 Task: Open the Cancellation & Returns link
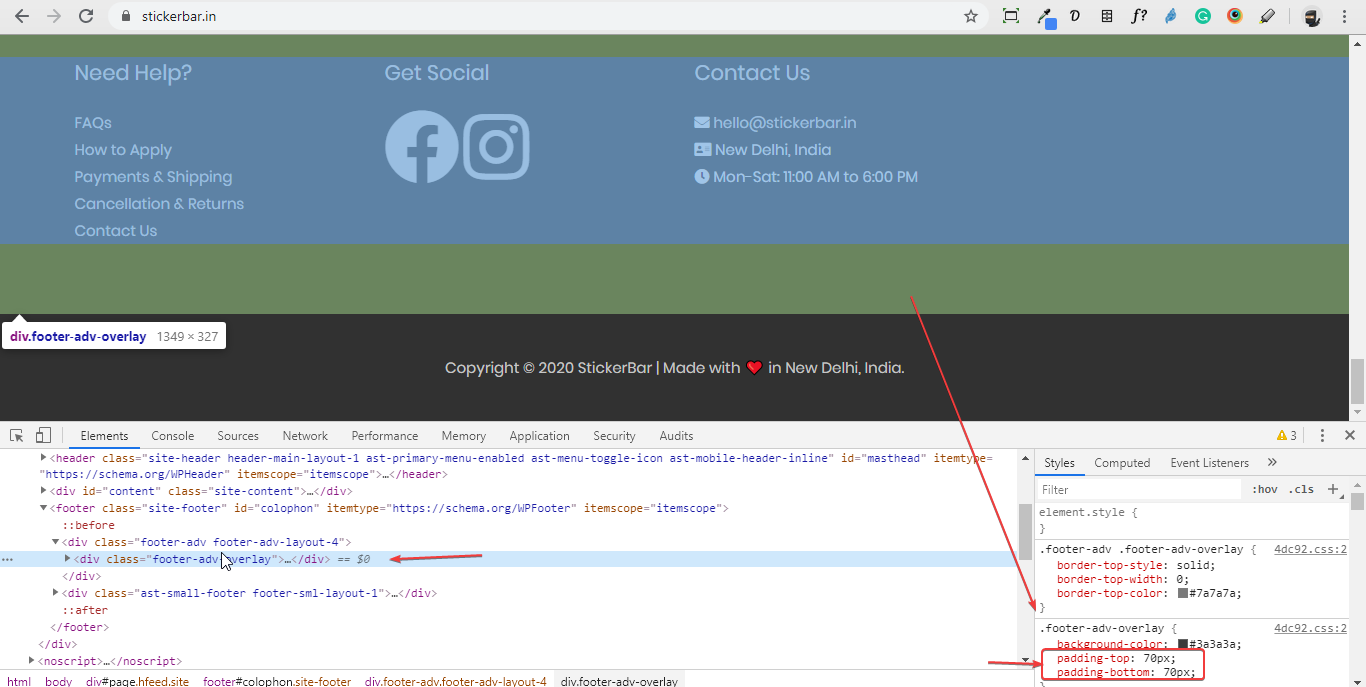159,204
